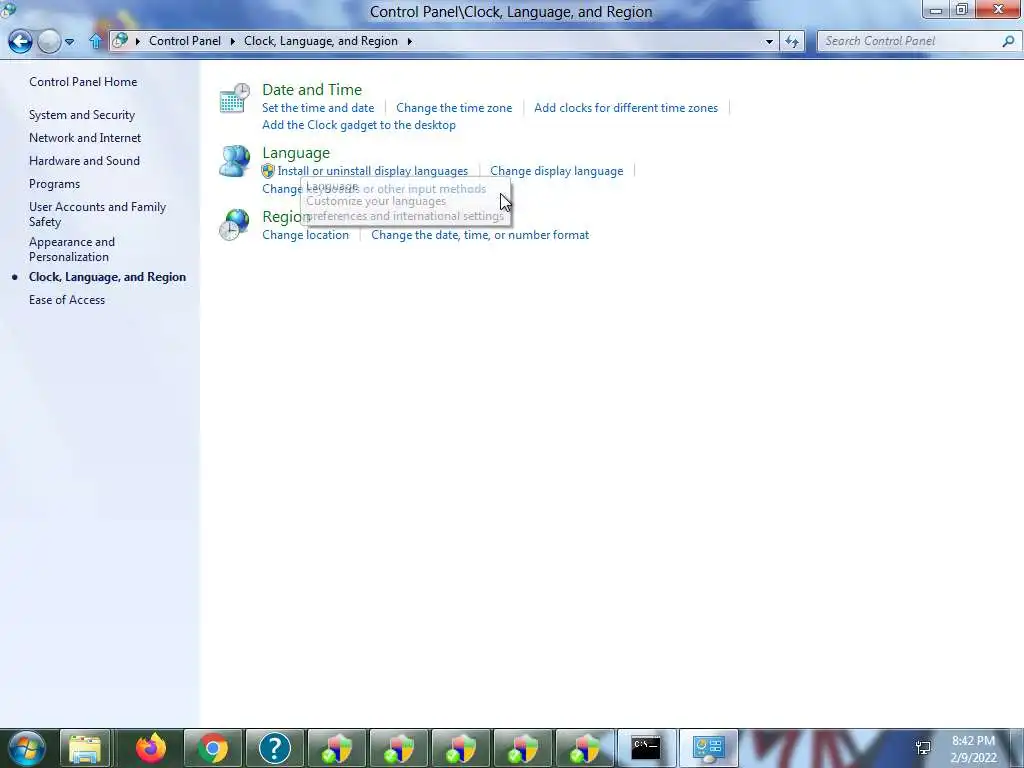Open the address bar history dropdown

(769, 41)
